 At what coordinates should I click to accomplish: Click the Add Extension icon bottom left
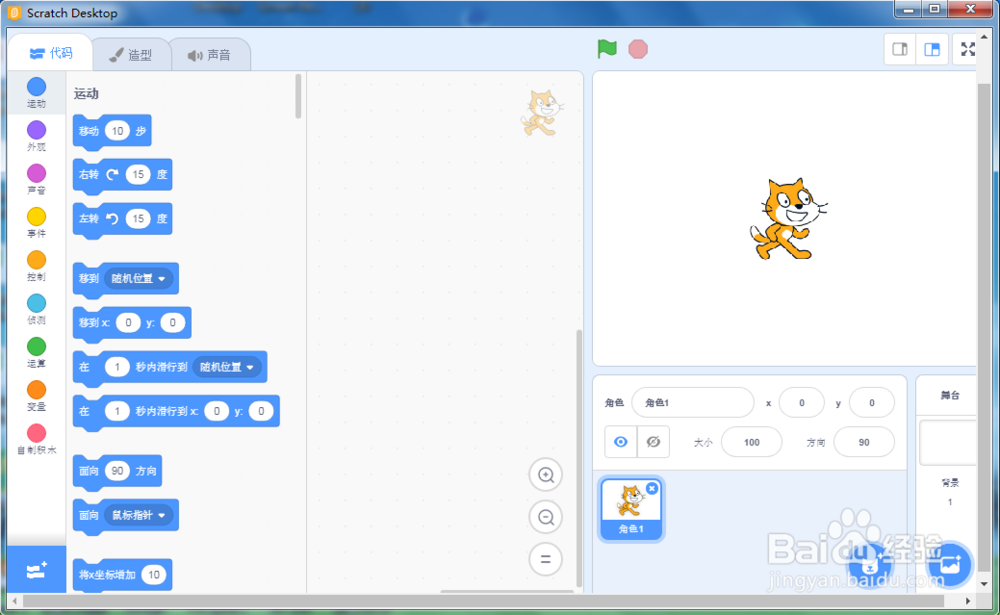(36, 570)
